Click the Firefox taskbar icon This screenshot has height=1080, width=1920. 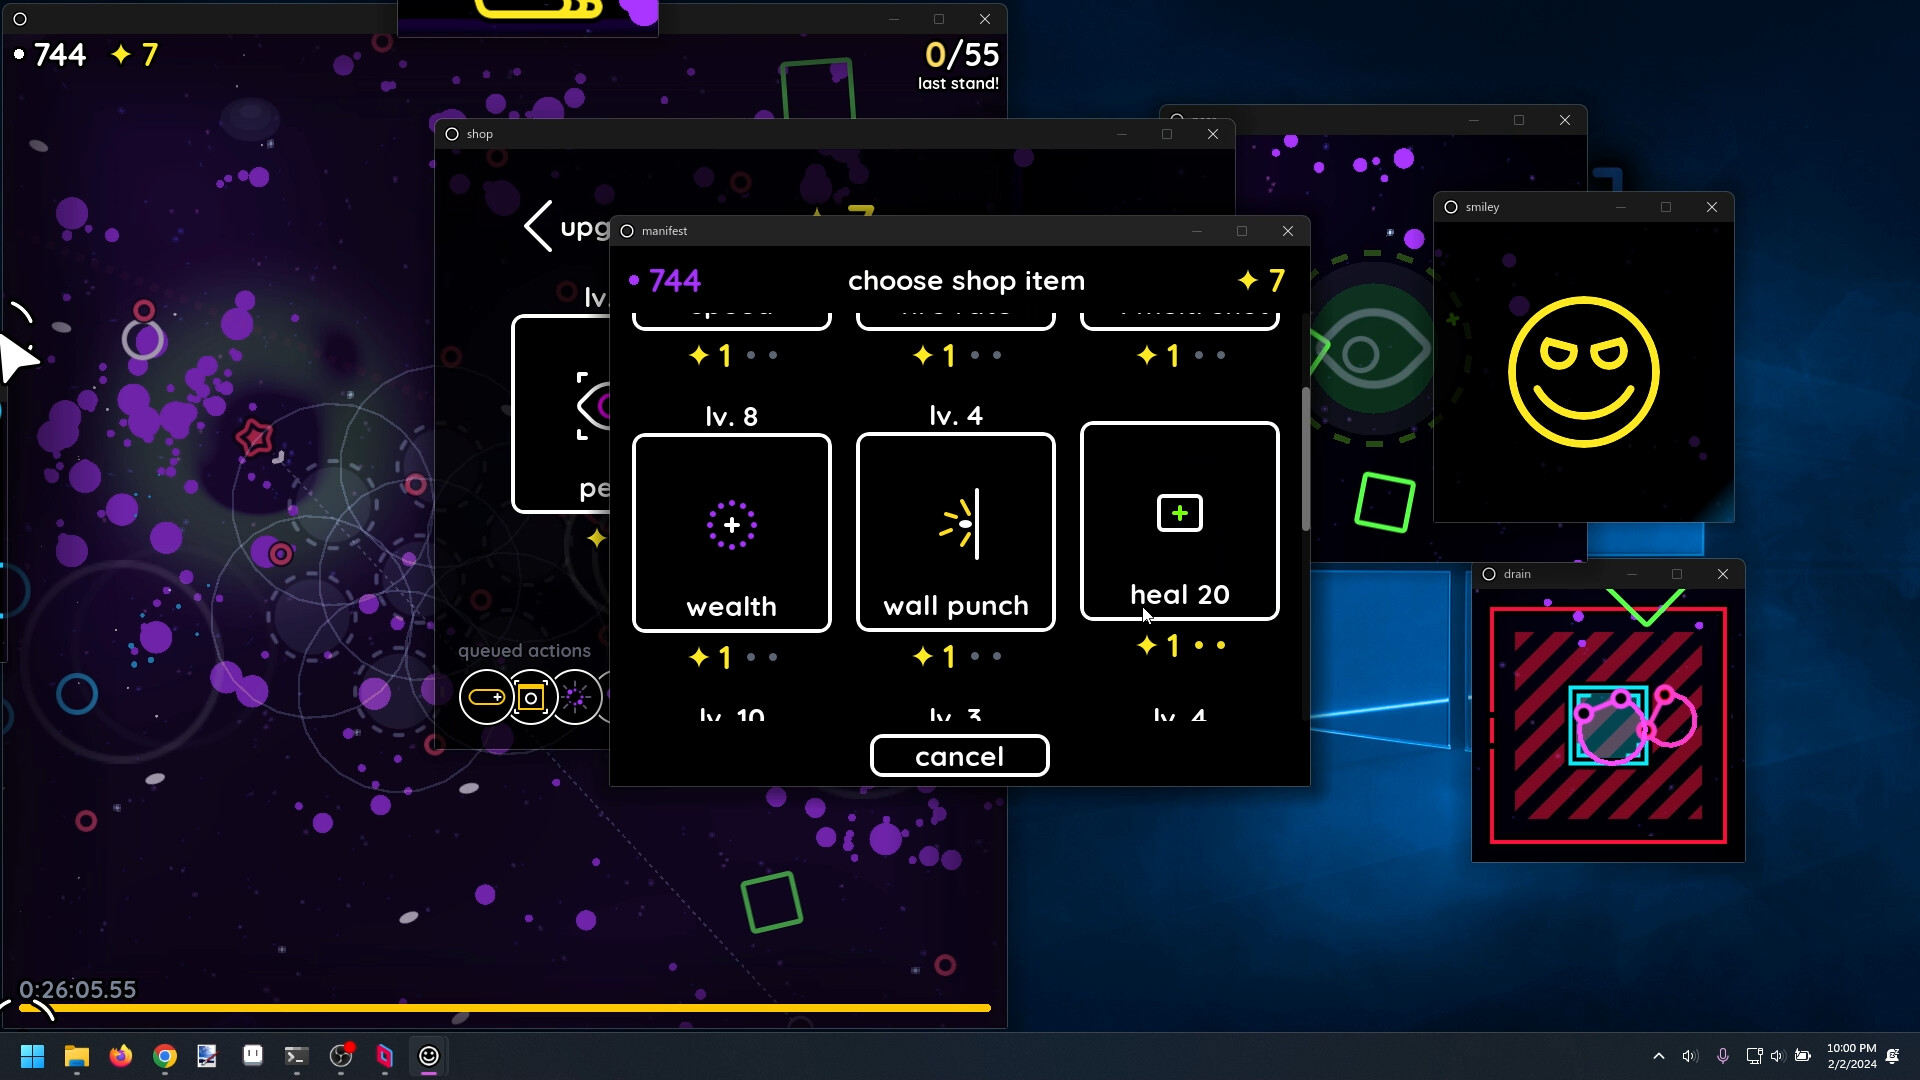pos(120,1055)
